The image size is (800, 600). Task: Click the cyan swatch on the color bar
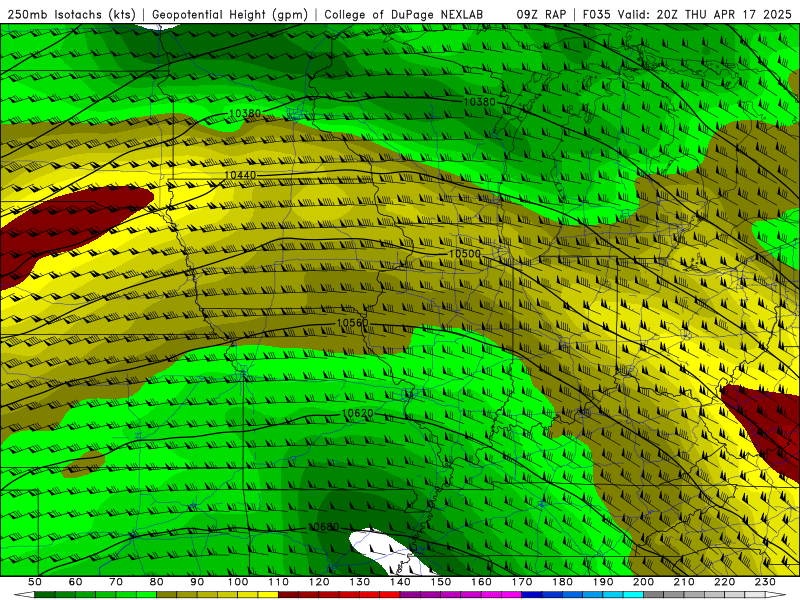[x=633, y=594]
